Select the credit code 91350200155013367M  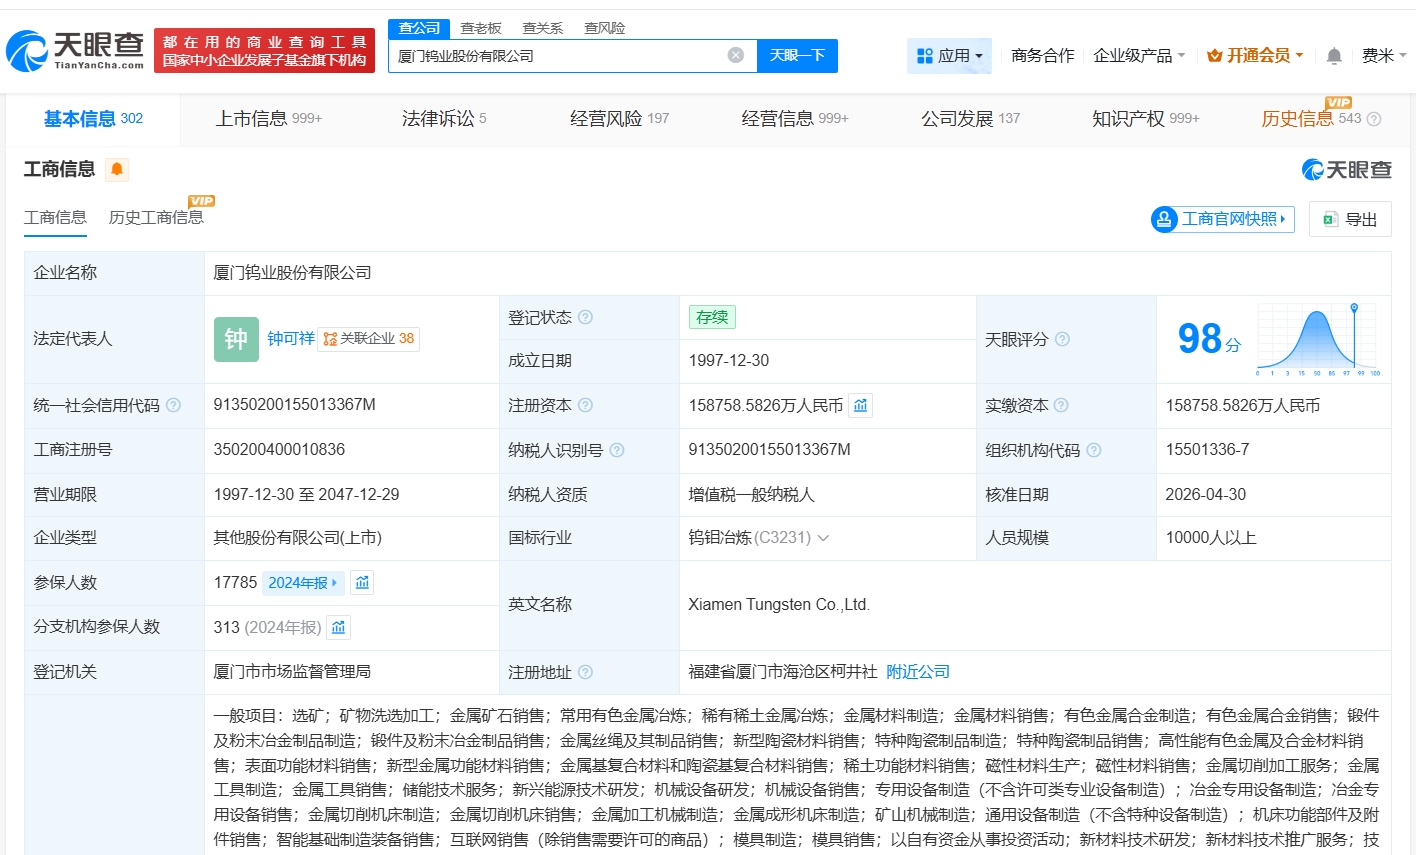(295, 405)
